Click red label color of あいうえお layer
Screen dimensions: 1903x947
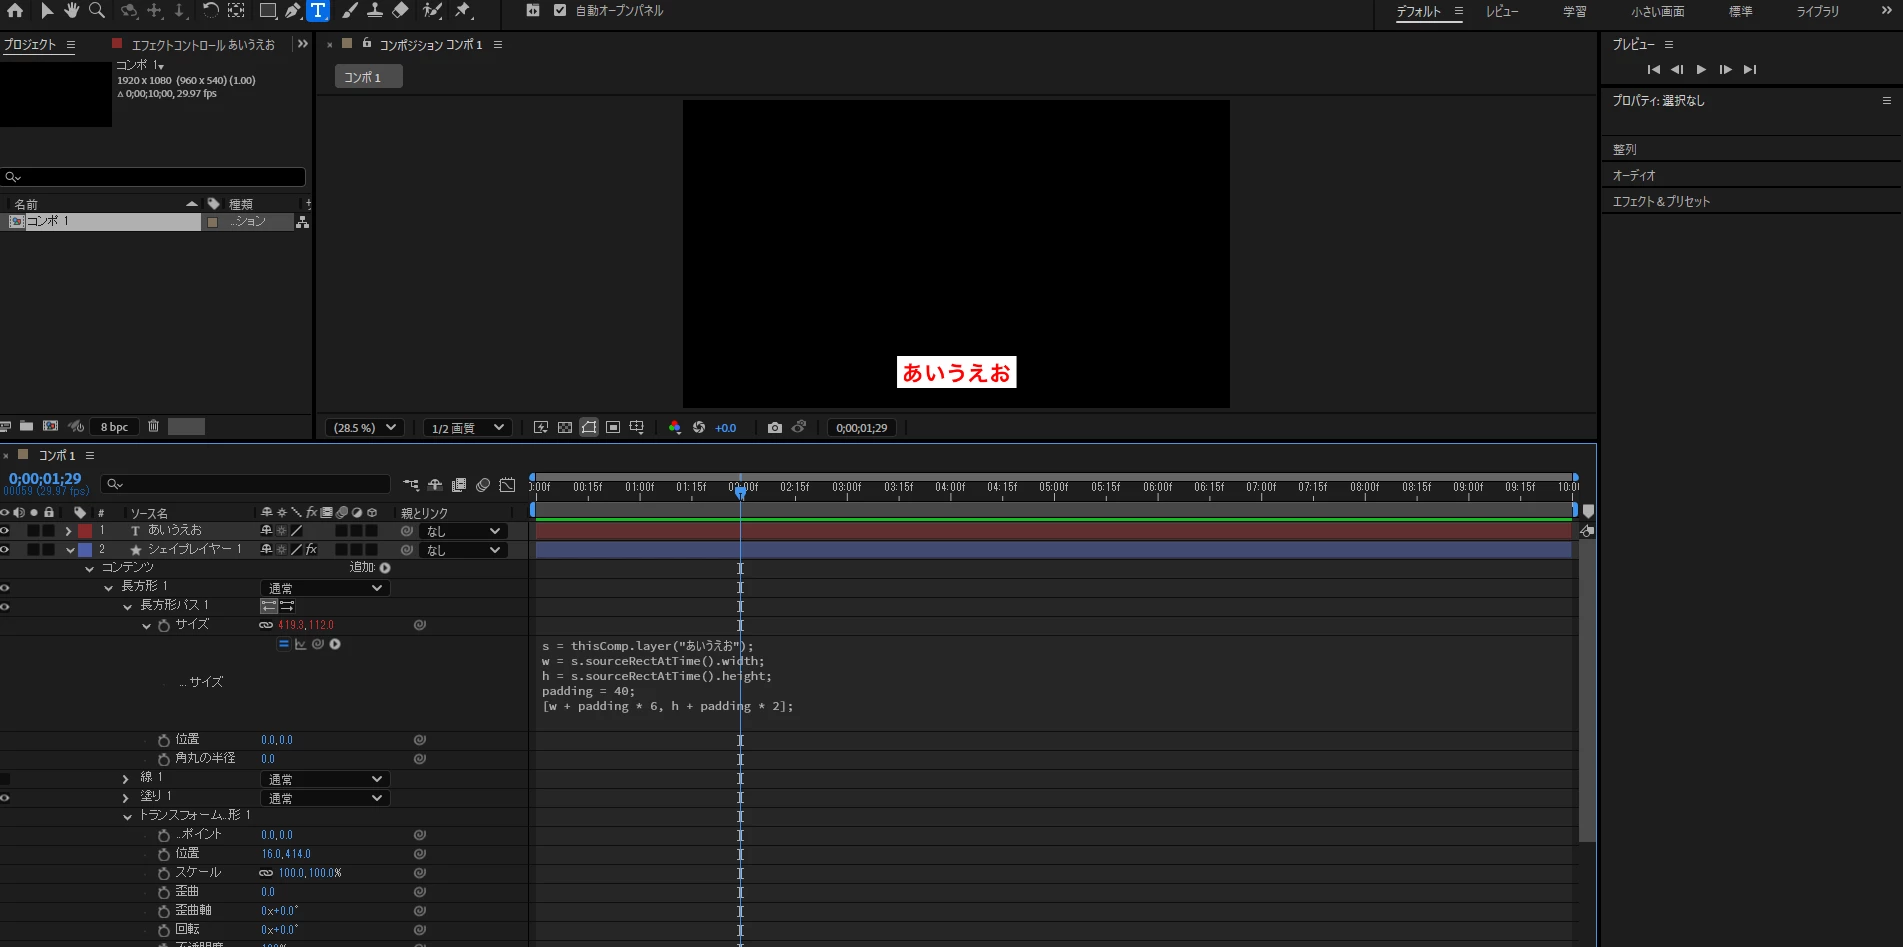click(x=85, y=531)
